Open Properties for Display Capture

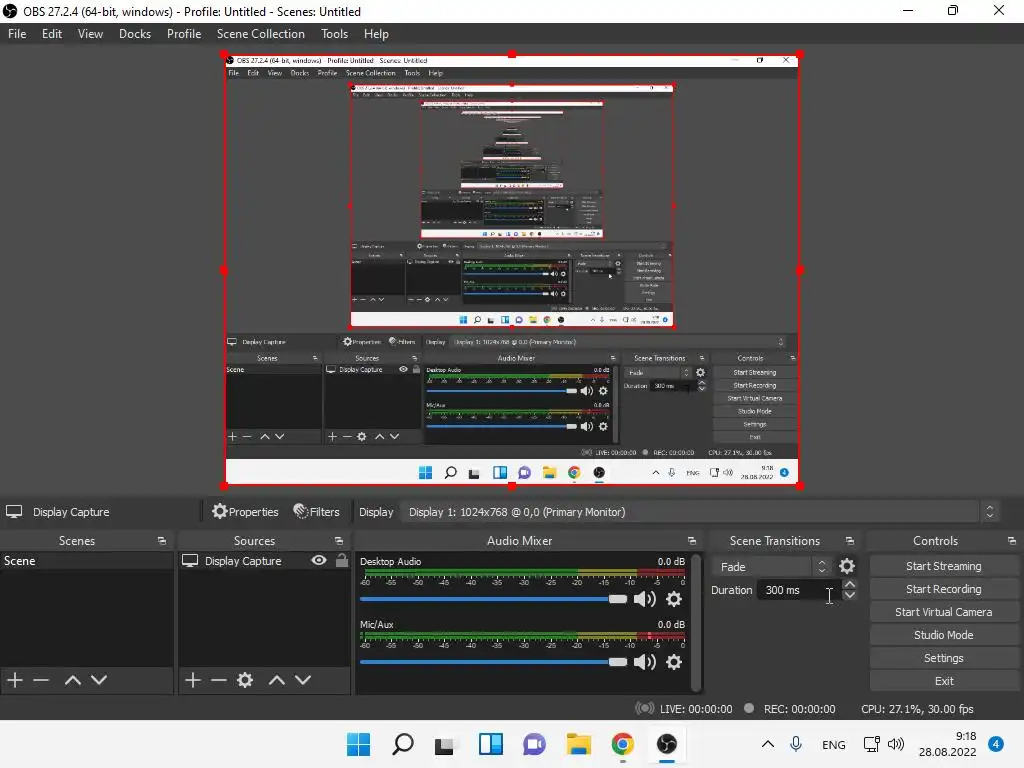pyautogui.click(x=245, y=512)
